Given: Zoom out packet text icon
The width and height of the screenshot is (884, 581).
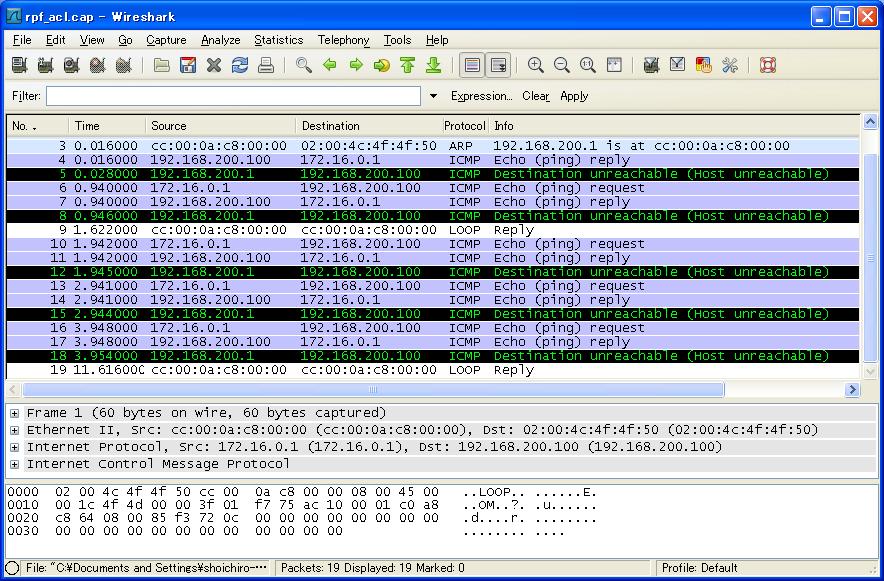Looking at the screenshot, I should [x=562, y=65].
